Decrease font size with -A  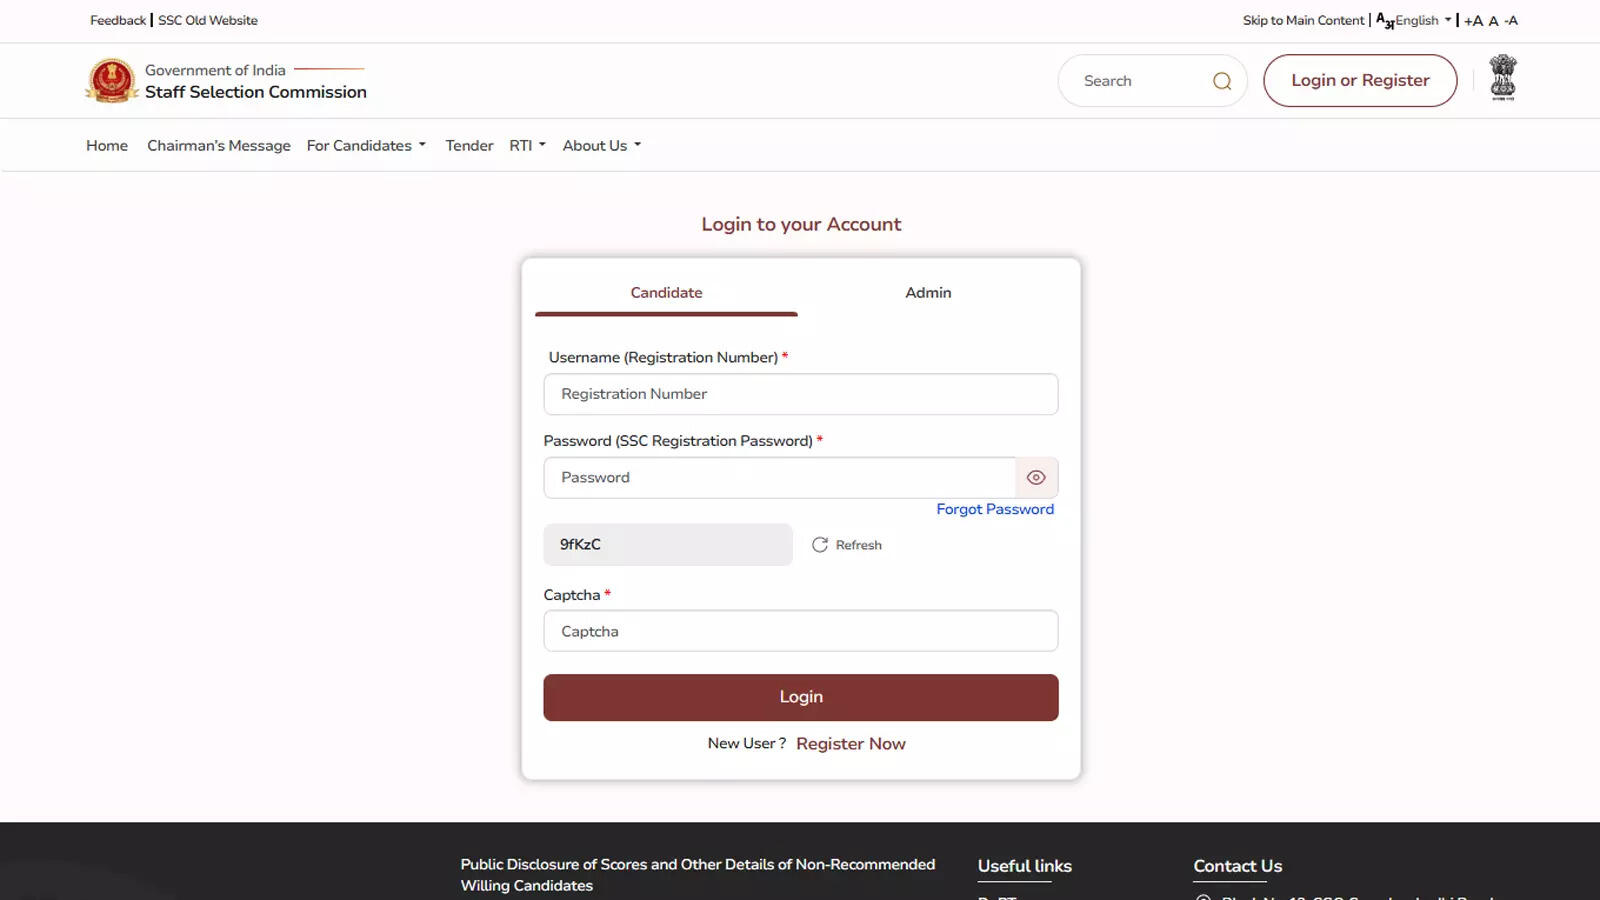coord(1511,21)
